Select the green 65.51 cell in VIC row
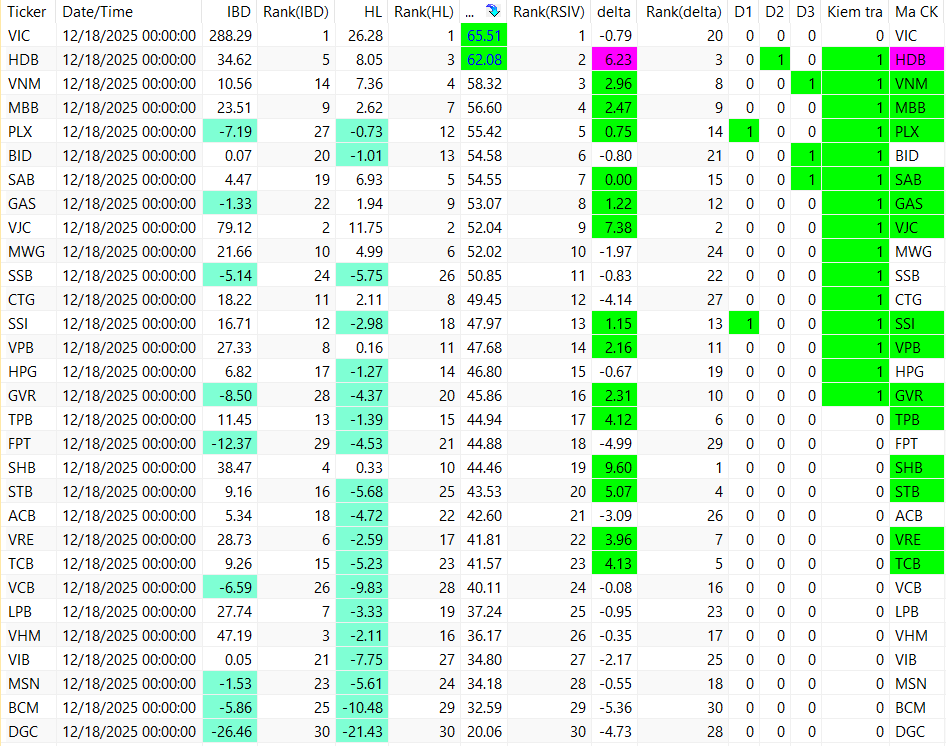This screenshot has height=746, width=946. [484, 36]
